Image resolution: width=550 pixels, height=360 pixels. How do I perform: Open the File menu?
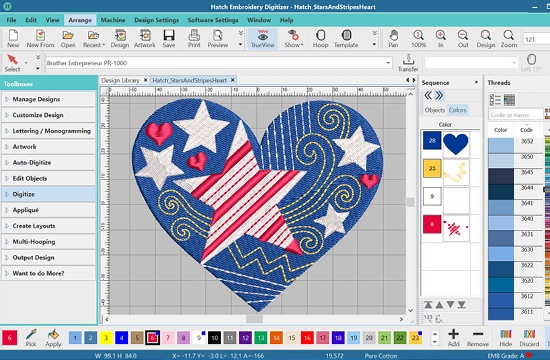(12, 20)
